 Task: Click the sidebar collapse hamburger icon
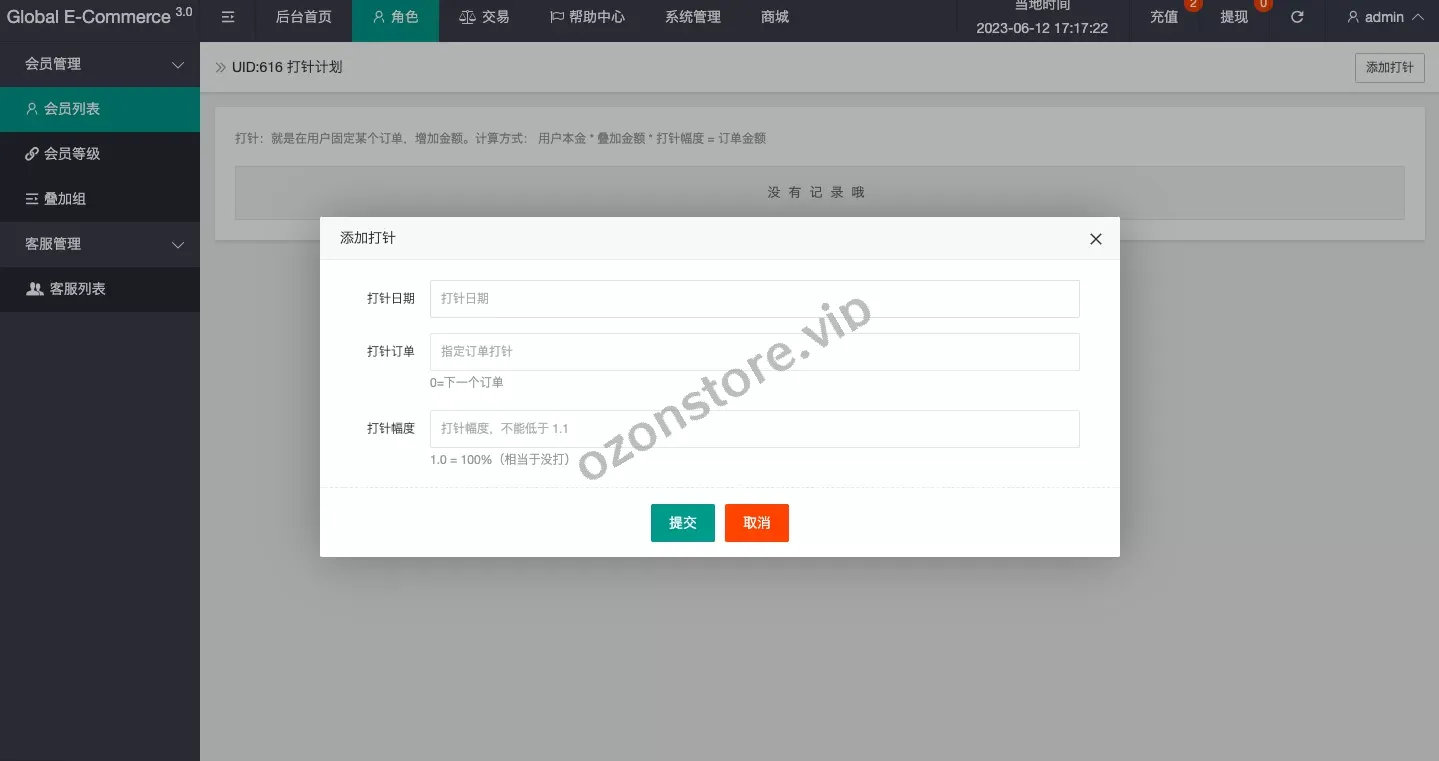pos(228,17)
